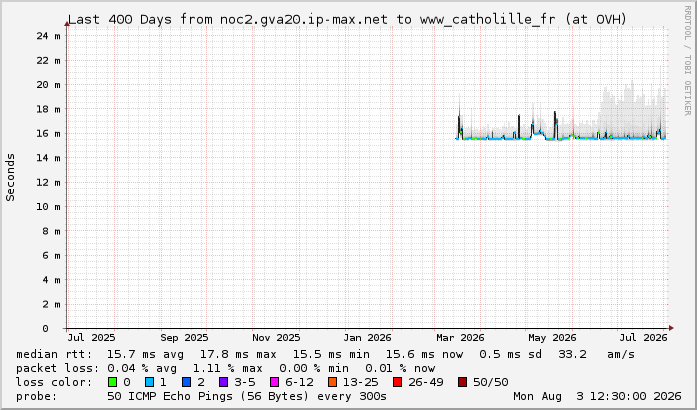The width and height of the screenshot is (697, 410).
Task: Click the 'packet loss:' legend label
Action: [x=58, y=369]
